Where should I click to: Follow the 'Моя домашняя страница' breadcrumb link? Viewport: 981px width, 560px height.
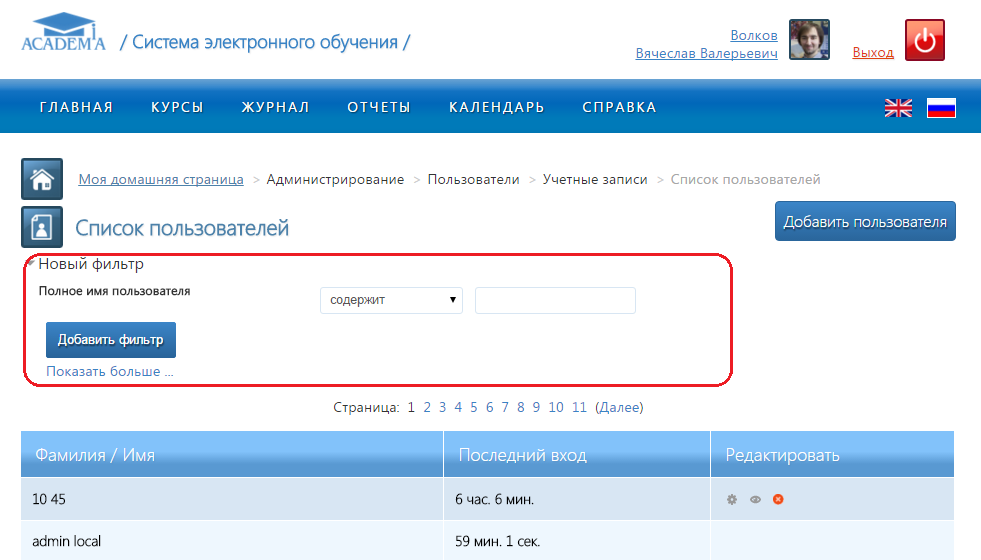(x=161, y=180)
